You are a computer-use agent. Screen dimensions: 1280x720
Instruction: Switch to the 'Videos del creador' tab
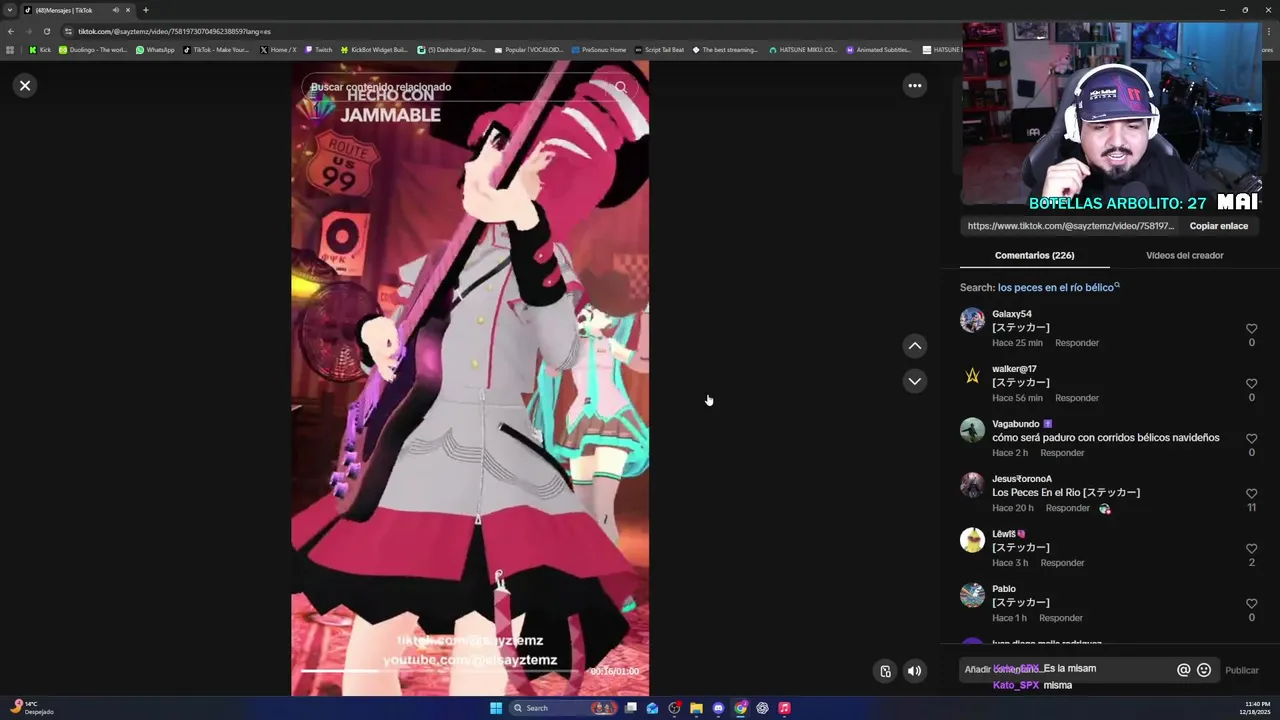click(x=1184, y=255)
